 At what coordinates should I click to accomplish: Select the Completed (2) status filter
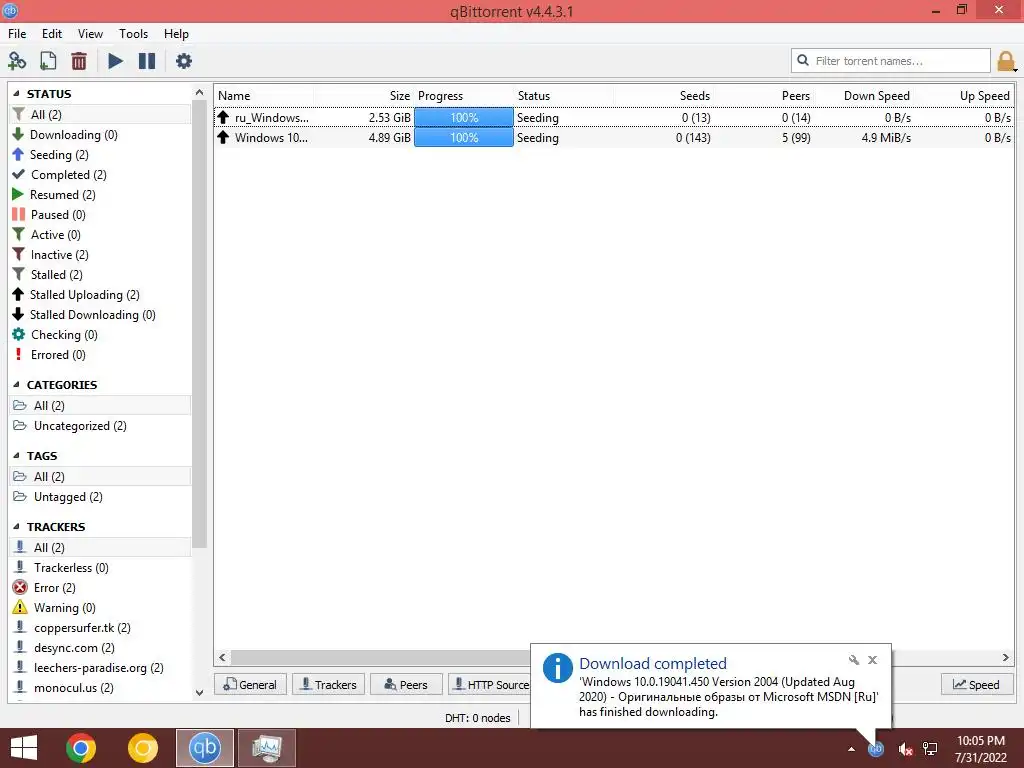pyautogui.click(x=101, y=175)
